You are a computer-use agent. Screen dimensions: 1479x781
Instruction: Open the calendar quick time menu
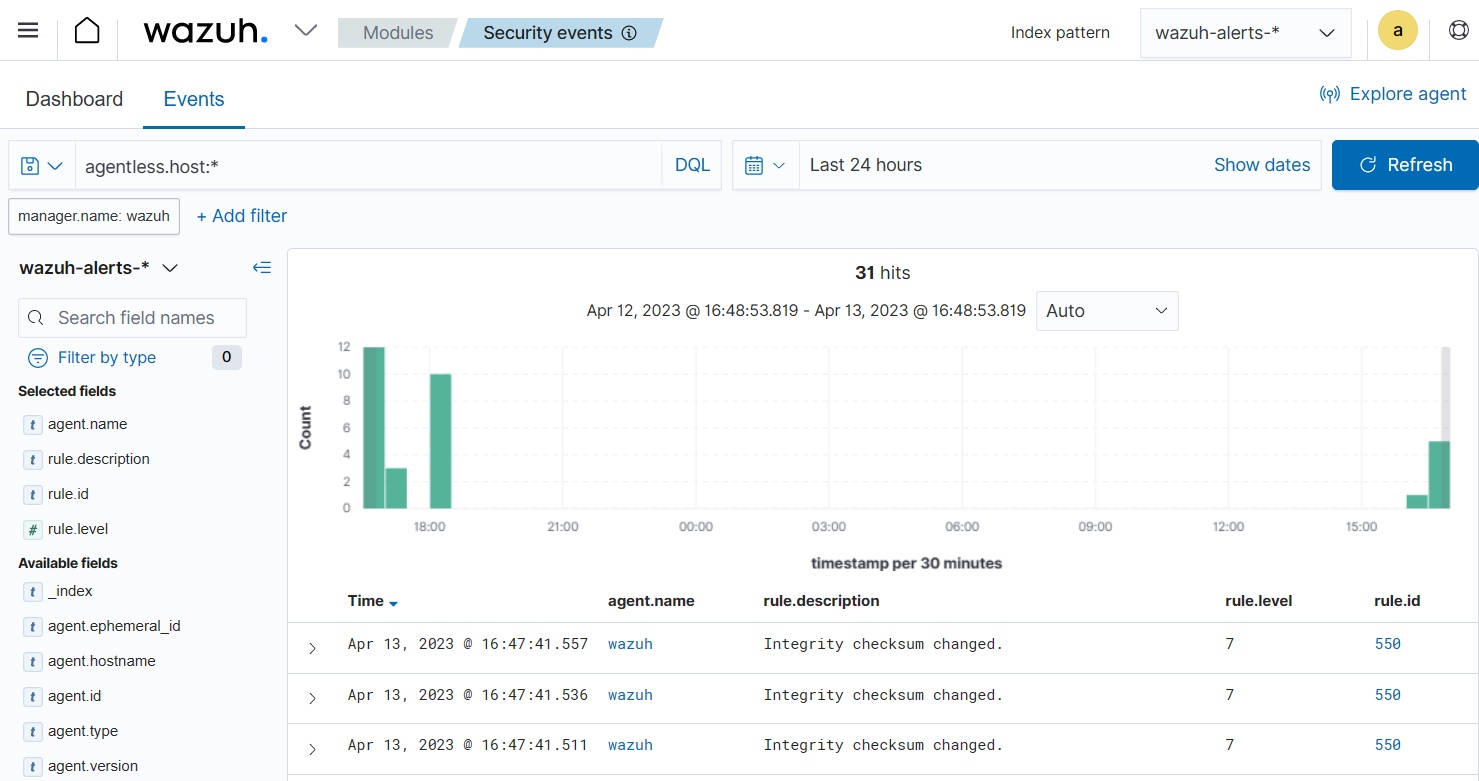[765, 165]
